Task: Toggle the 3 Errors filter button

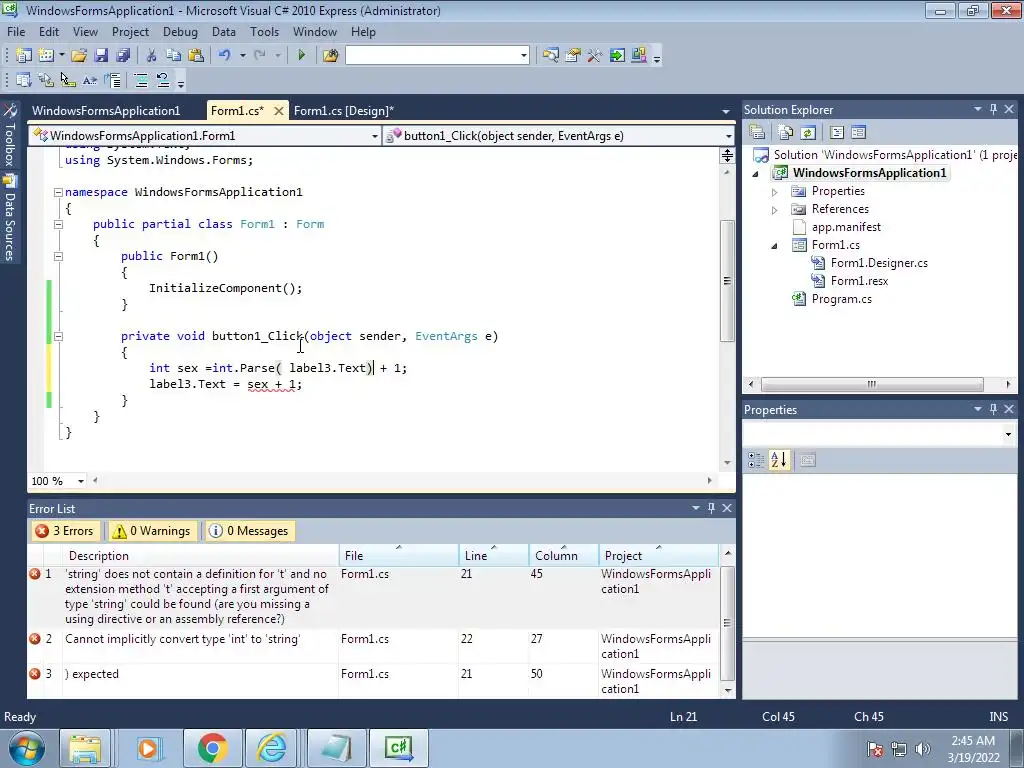Action: 65,531
